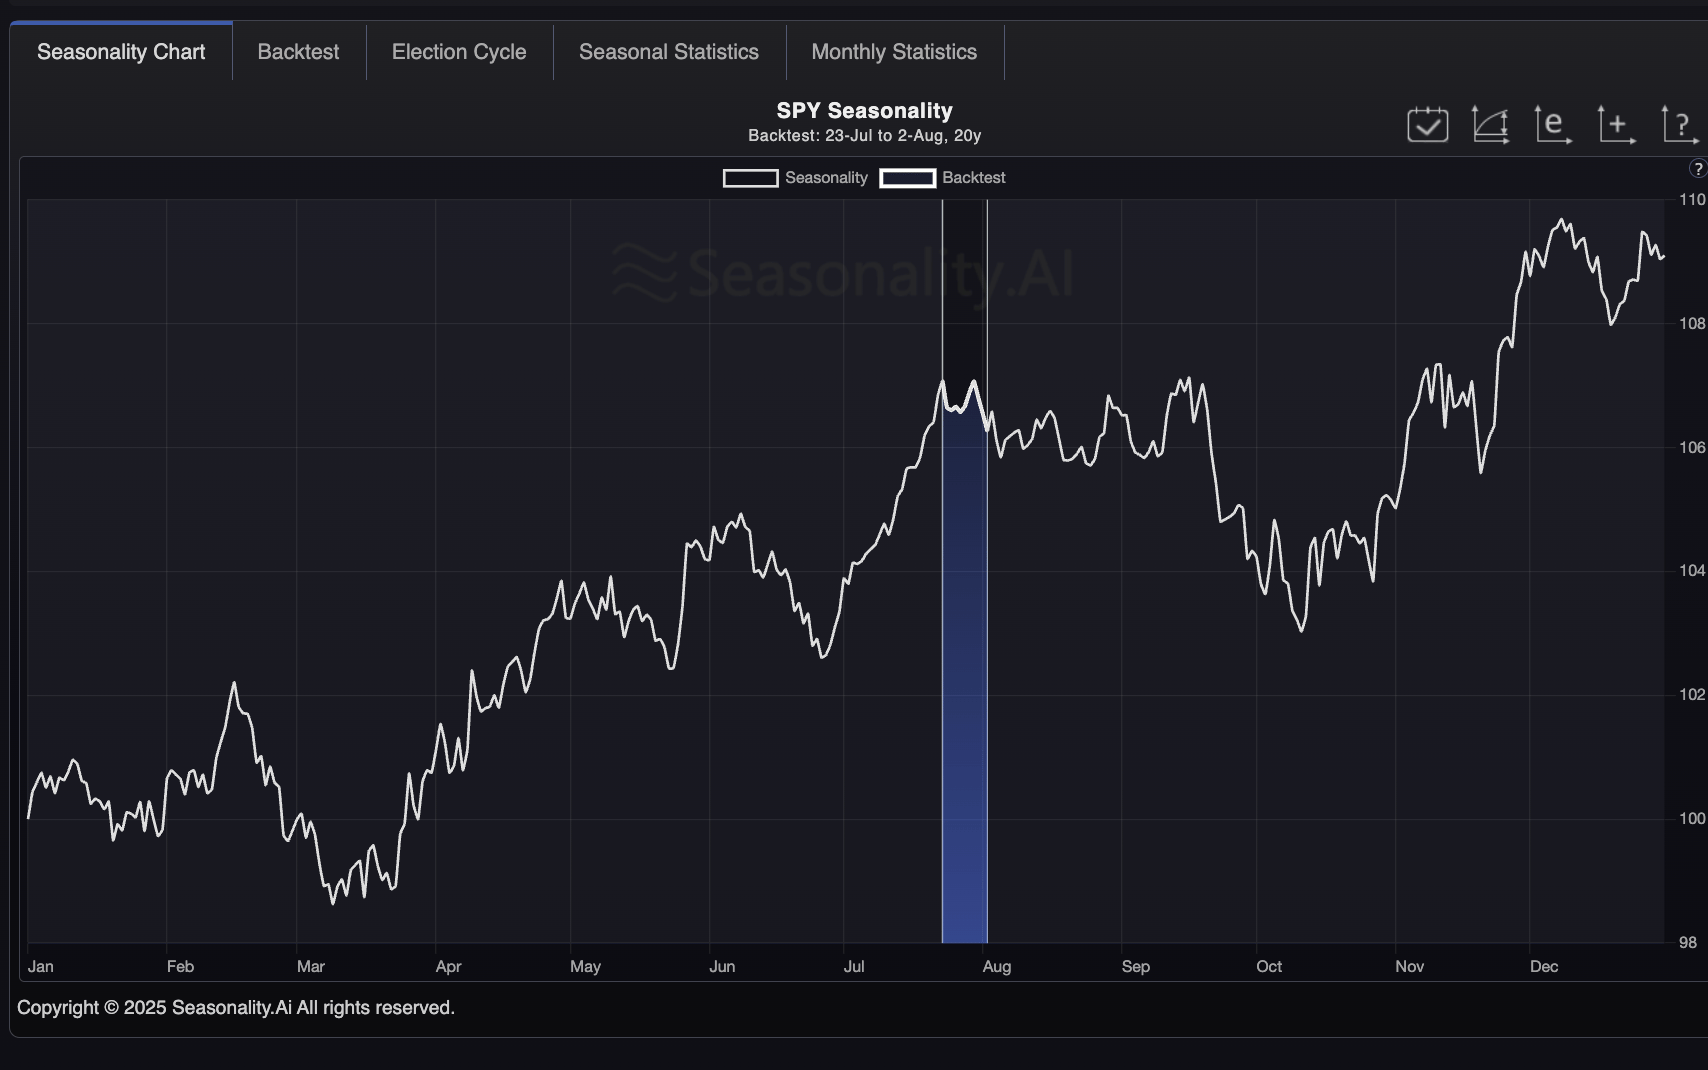Screen dimensions: 1708x1070
Task: Select the Seasonality Chart tab
Action: (121, 52)
